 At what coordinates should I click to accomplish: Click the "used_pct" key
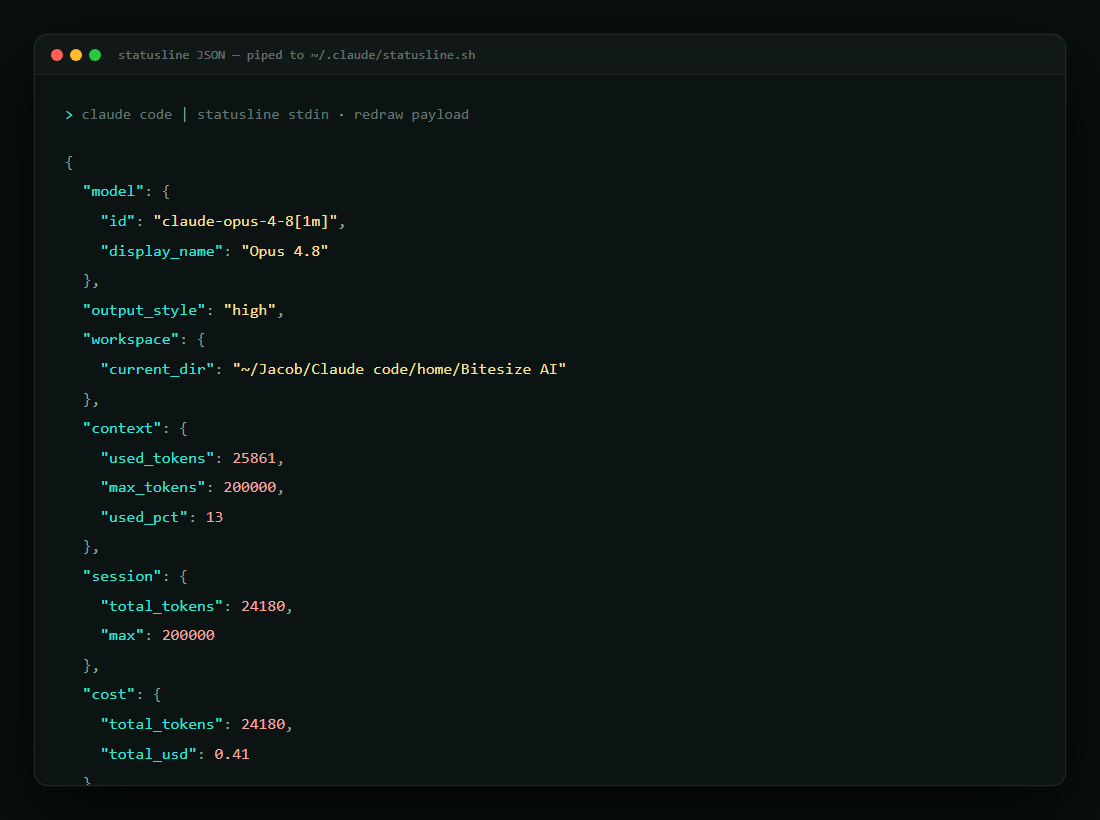click(144, 517)
